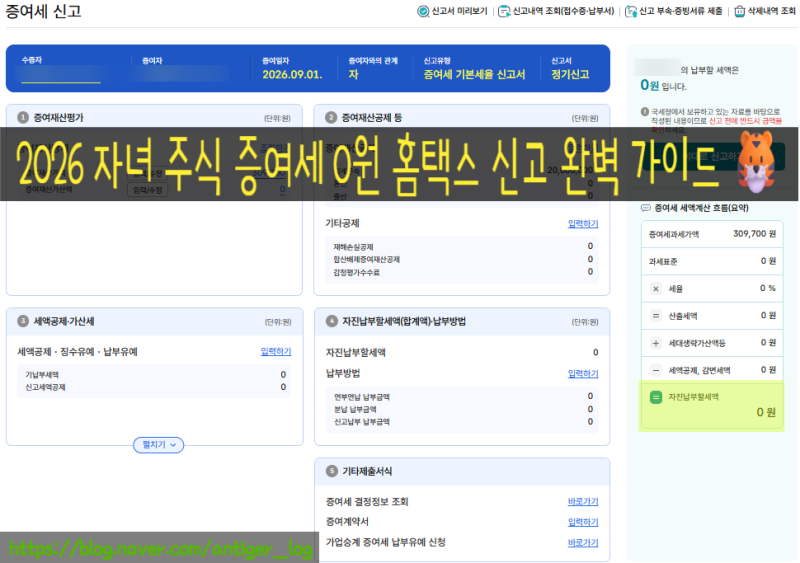Image resolution: width=800 pixels, height=563 pixels.
Task: Click the 기납부세액 row
Action: 155,375
